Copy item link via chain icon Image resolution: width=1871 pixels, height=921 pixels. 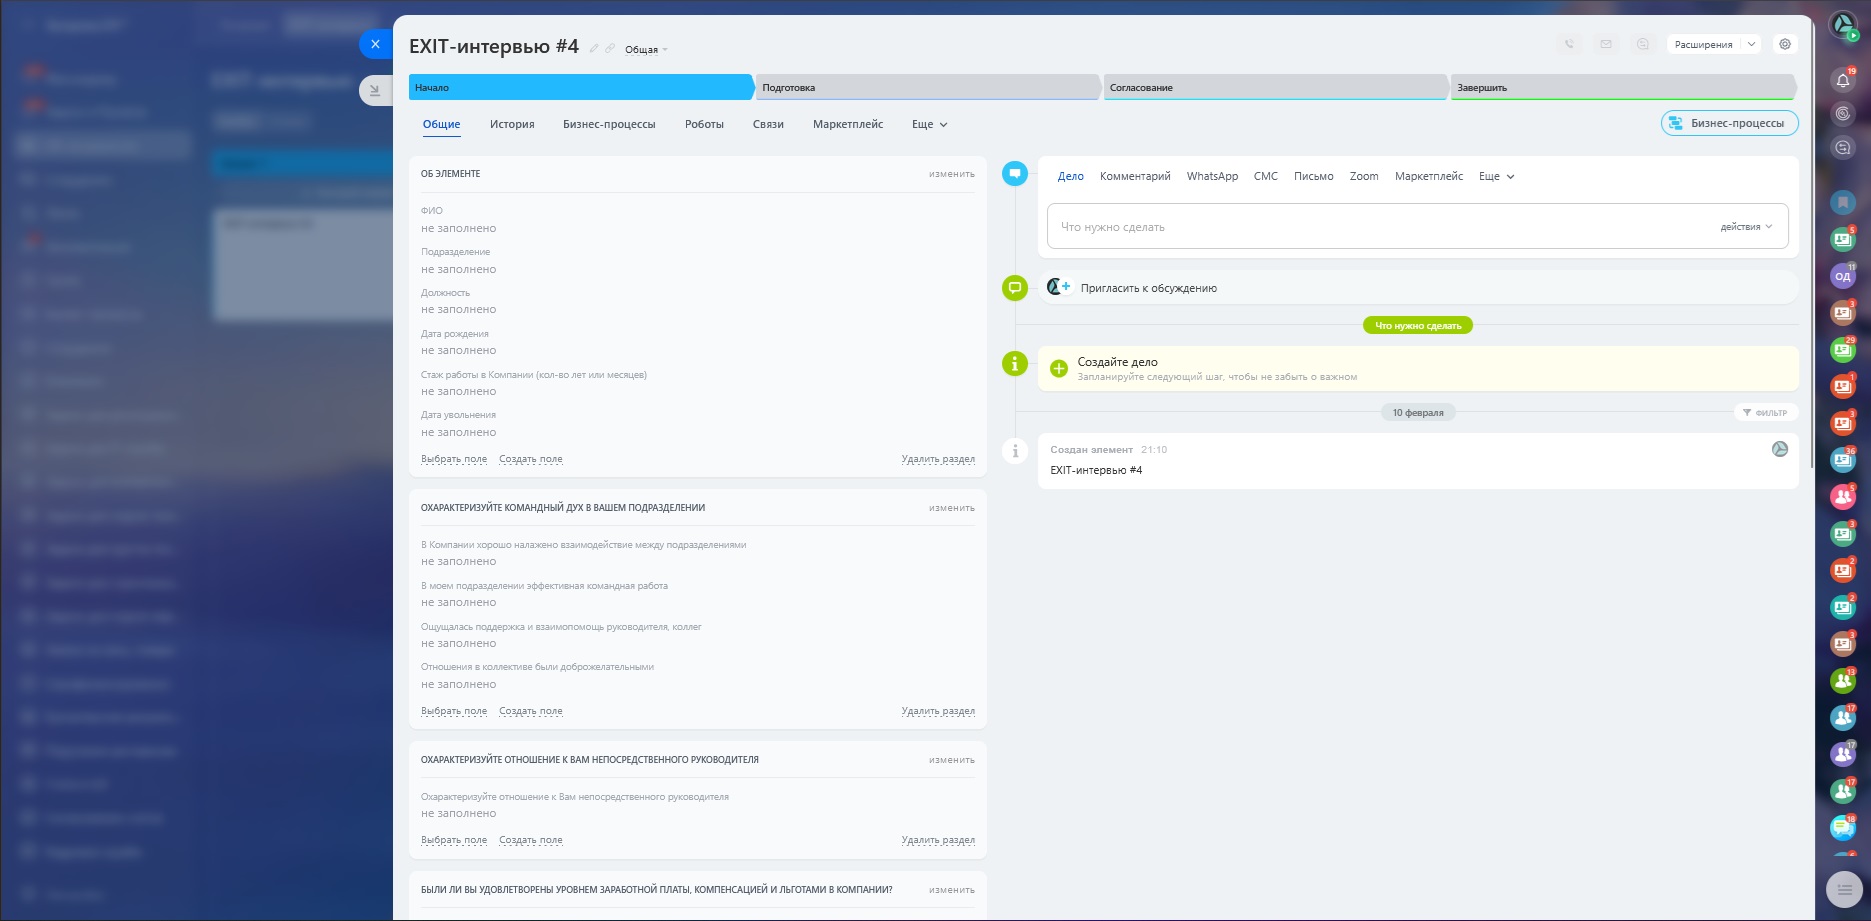(610, 49)
